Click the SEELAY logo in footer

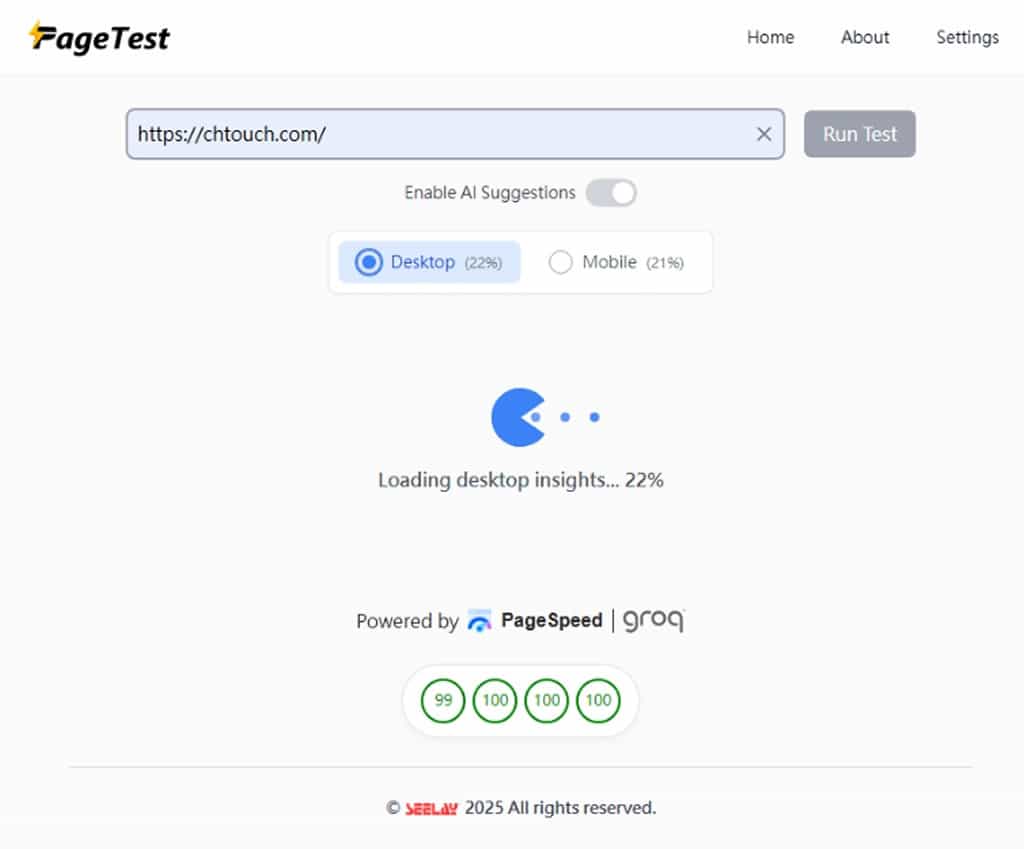click(x=432, y=808)
